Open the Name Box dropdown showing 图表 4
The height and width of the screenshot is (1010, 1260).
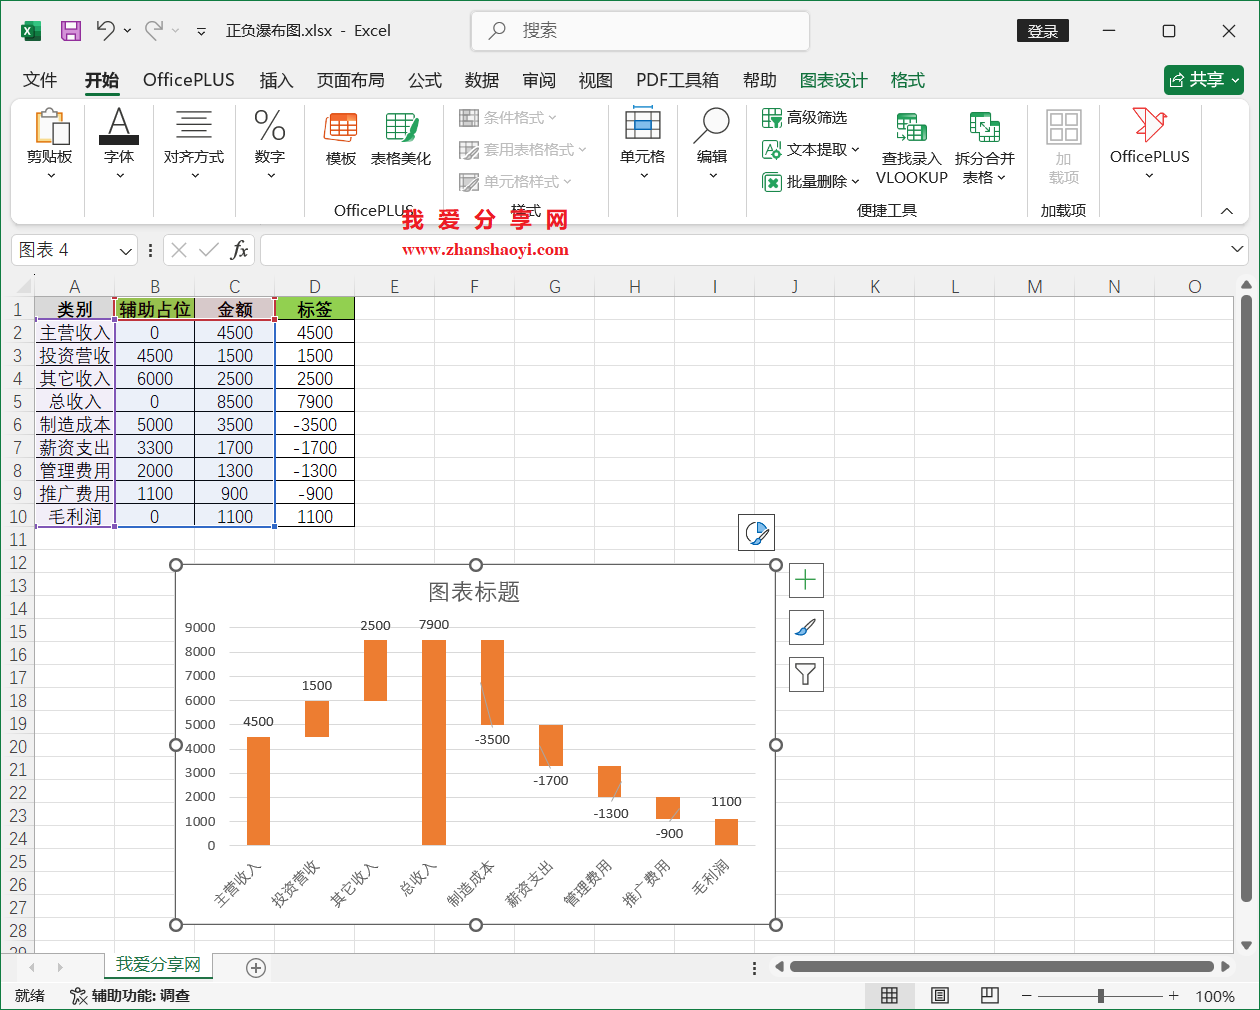(x=124, y=250)
